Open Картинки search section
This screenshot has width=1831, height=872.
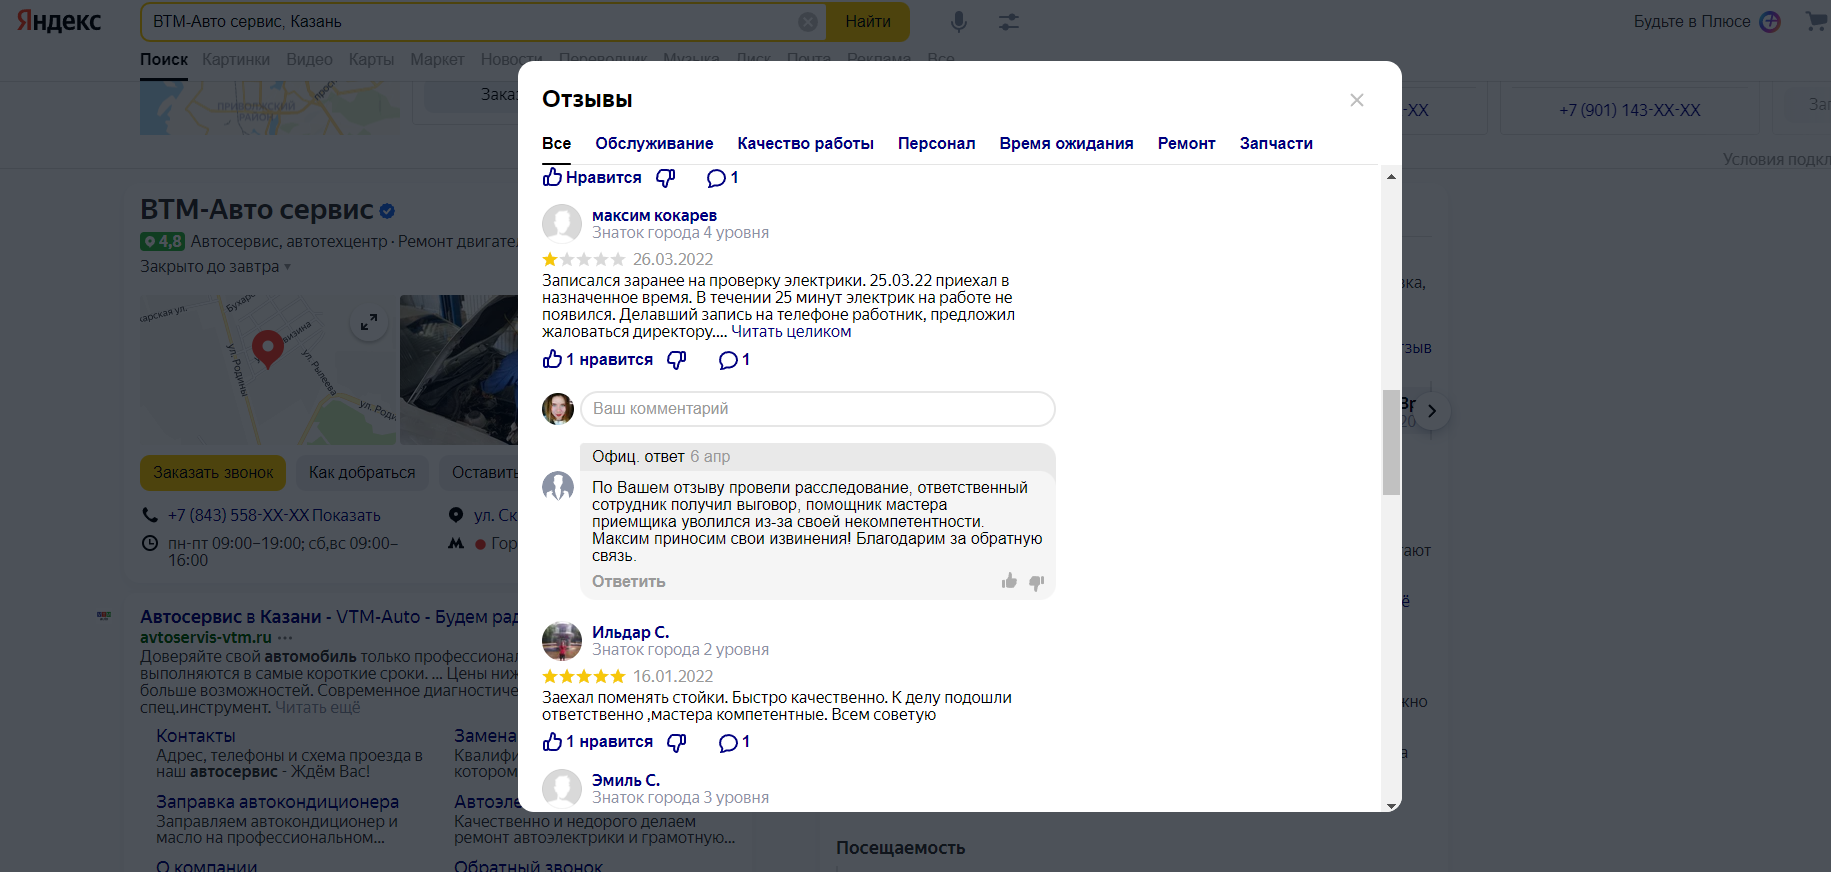pyautogui.click(x=236, y=60)
